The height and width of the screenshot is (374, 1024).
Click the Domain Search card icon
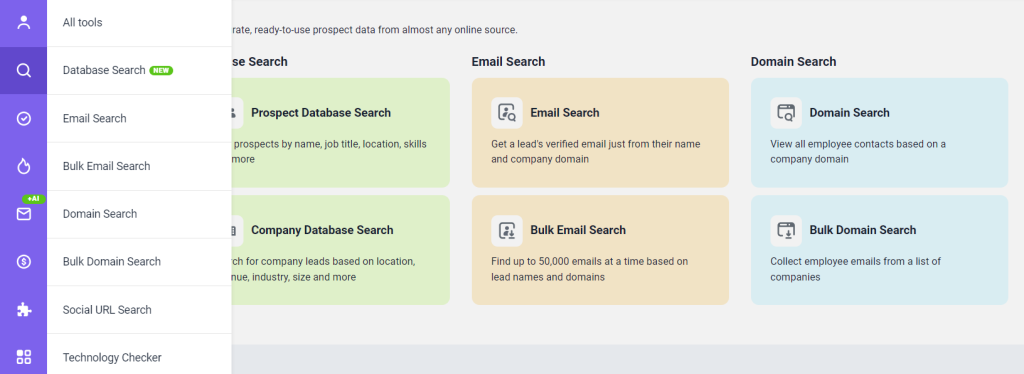pyautogui.click(x=786, y=113)
